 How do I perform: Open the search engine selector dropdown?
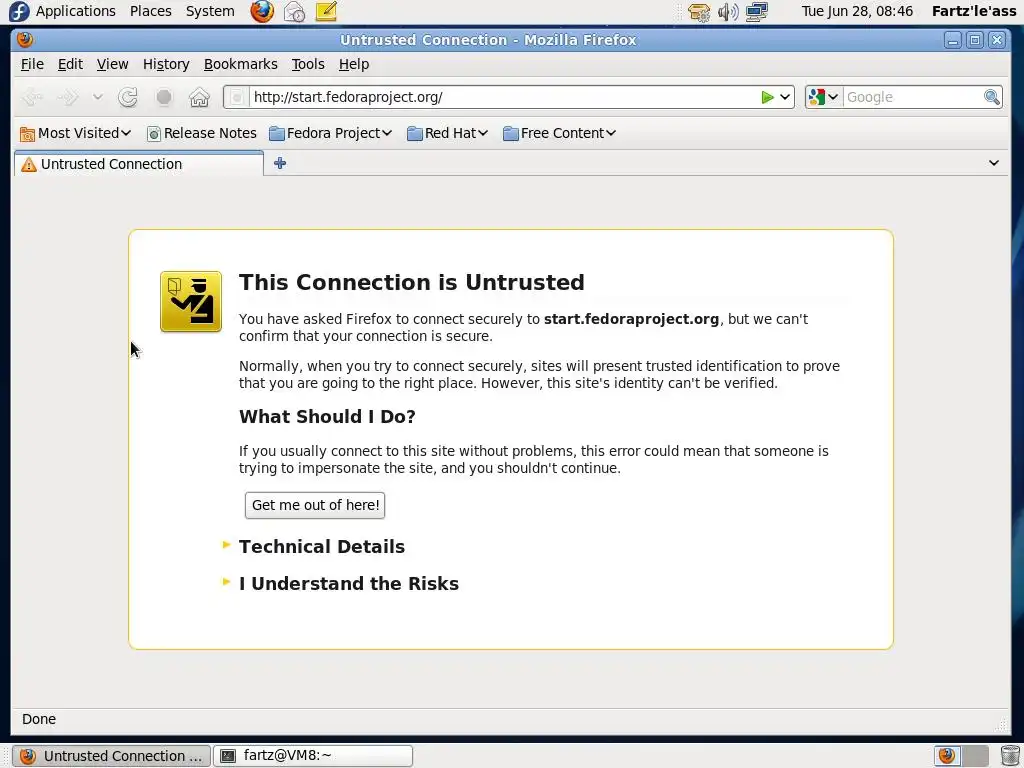(x=824, y=97)
